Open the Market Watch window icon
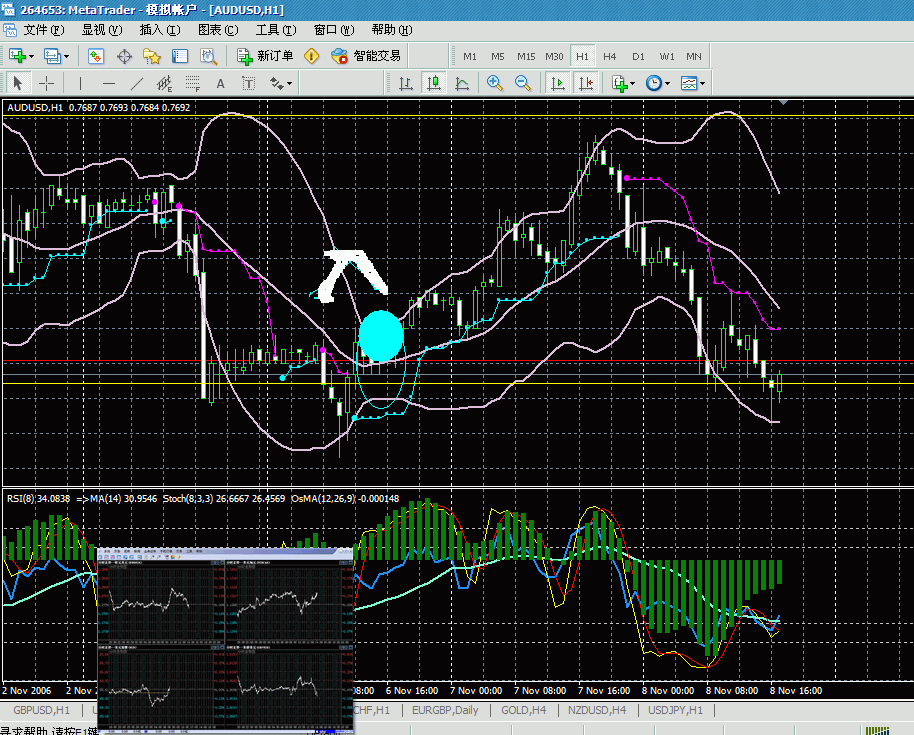The height and width of the screenshot is (735, 914). pos(96,56)
